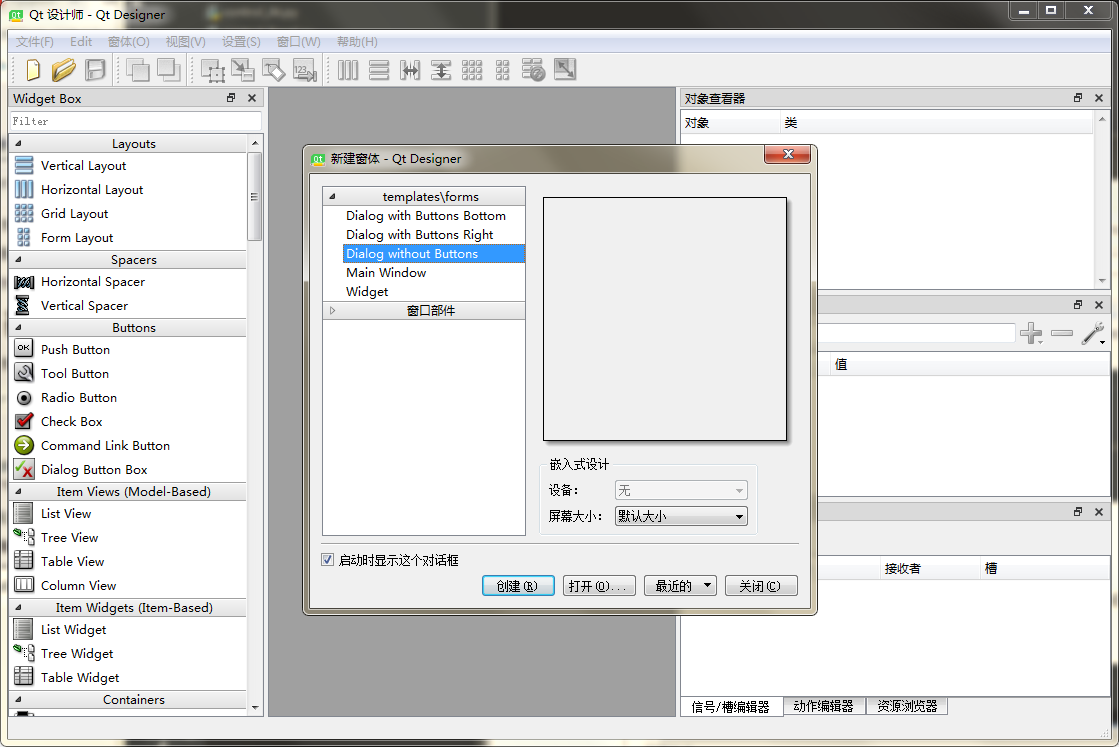
Task: Open the 最近的 dropdown button
Action: click(680, 586)
